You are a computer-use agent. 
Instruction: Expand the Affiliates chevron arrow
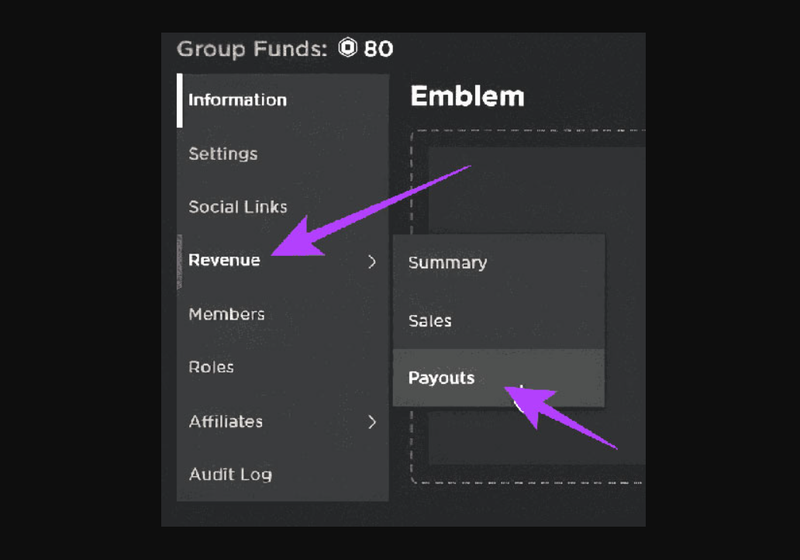point(372,422)
